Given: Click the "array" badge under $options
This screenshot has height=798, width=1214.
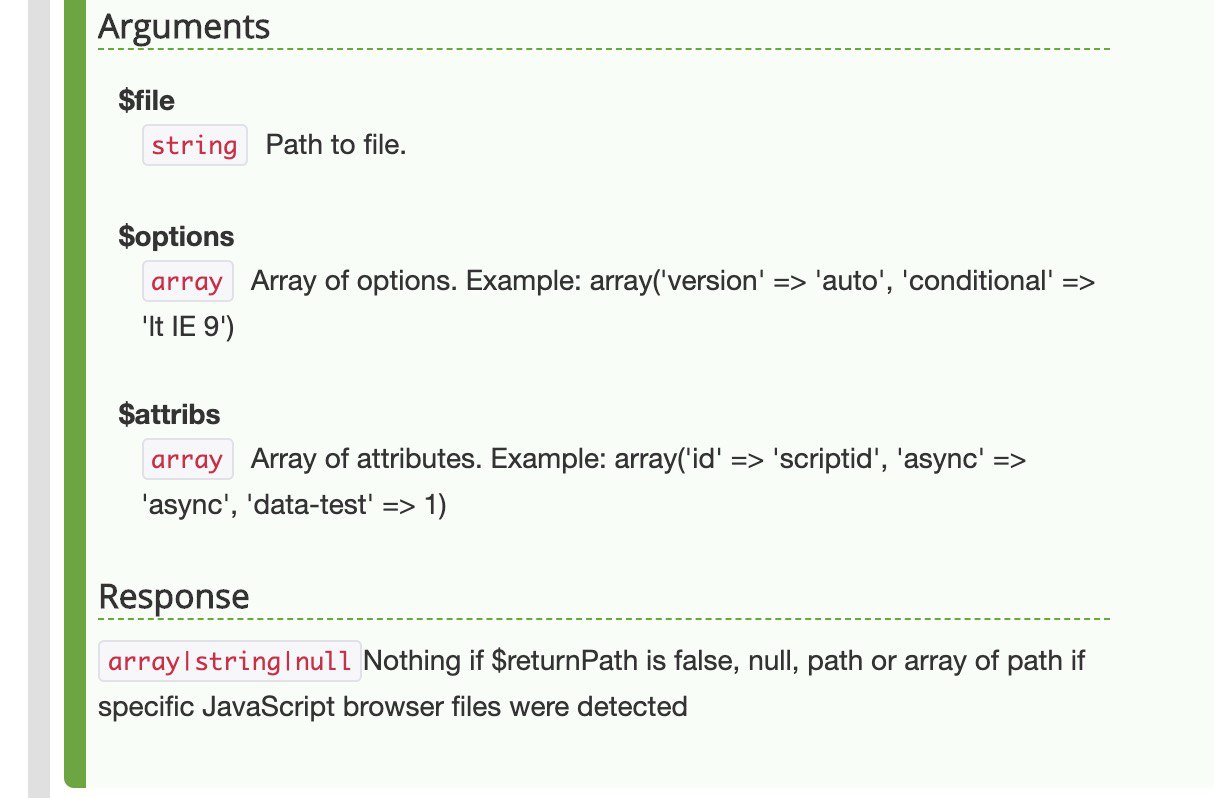Looking at the screenshot, I should click(x=187, y=281).
